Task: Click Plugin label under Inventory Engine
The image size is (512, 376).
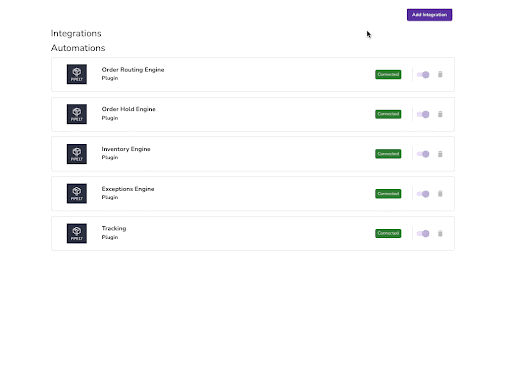Action: coord(110,158)
